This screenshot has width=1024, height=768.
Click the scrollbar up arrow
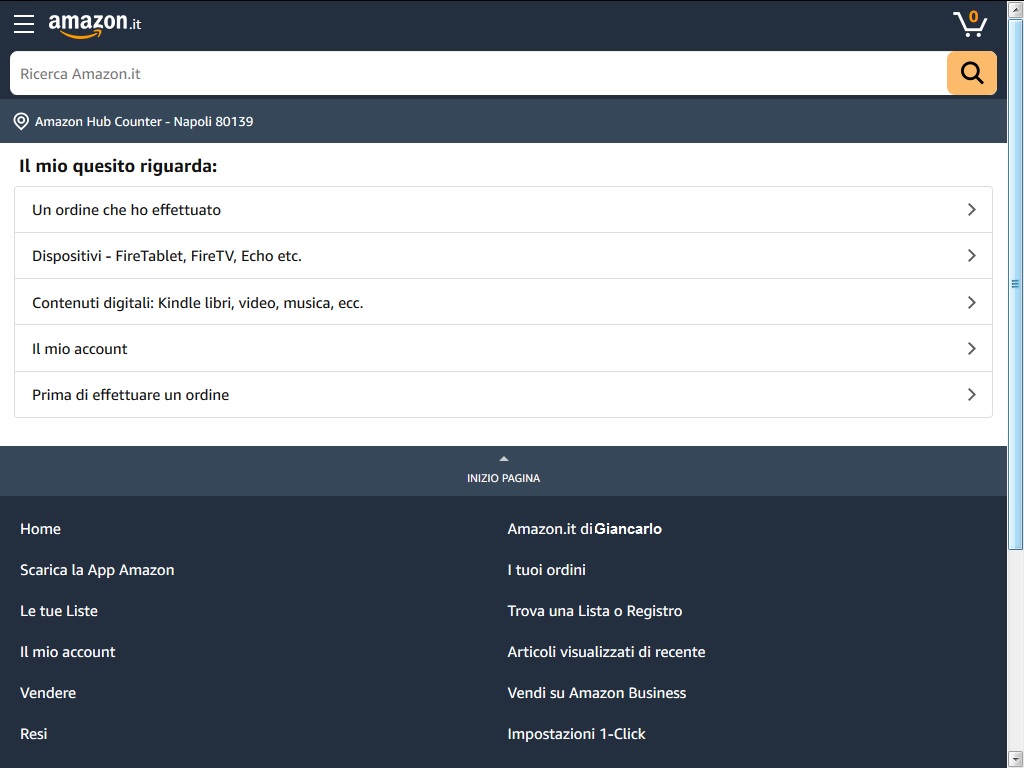click(x=1016, y=9)
